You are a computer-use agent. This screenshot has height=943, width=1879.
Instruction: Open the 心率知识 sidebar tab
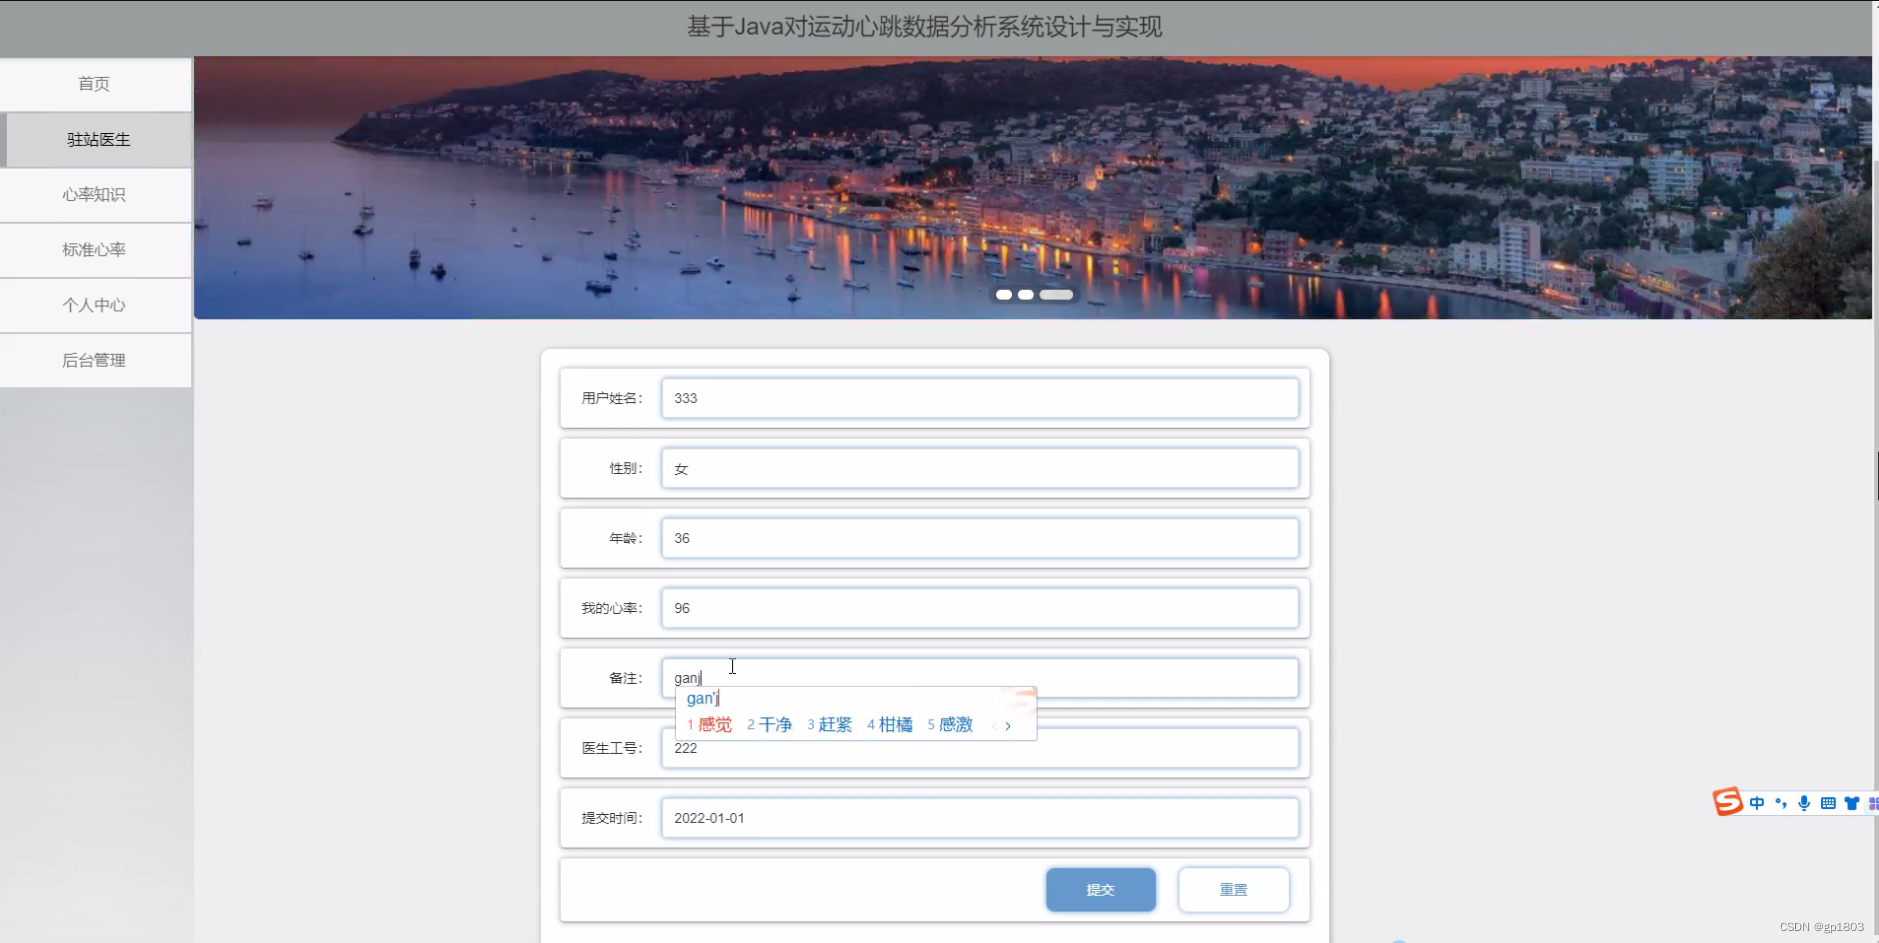click(95, 195)
